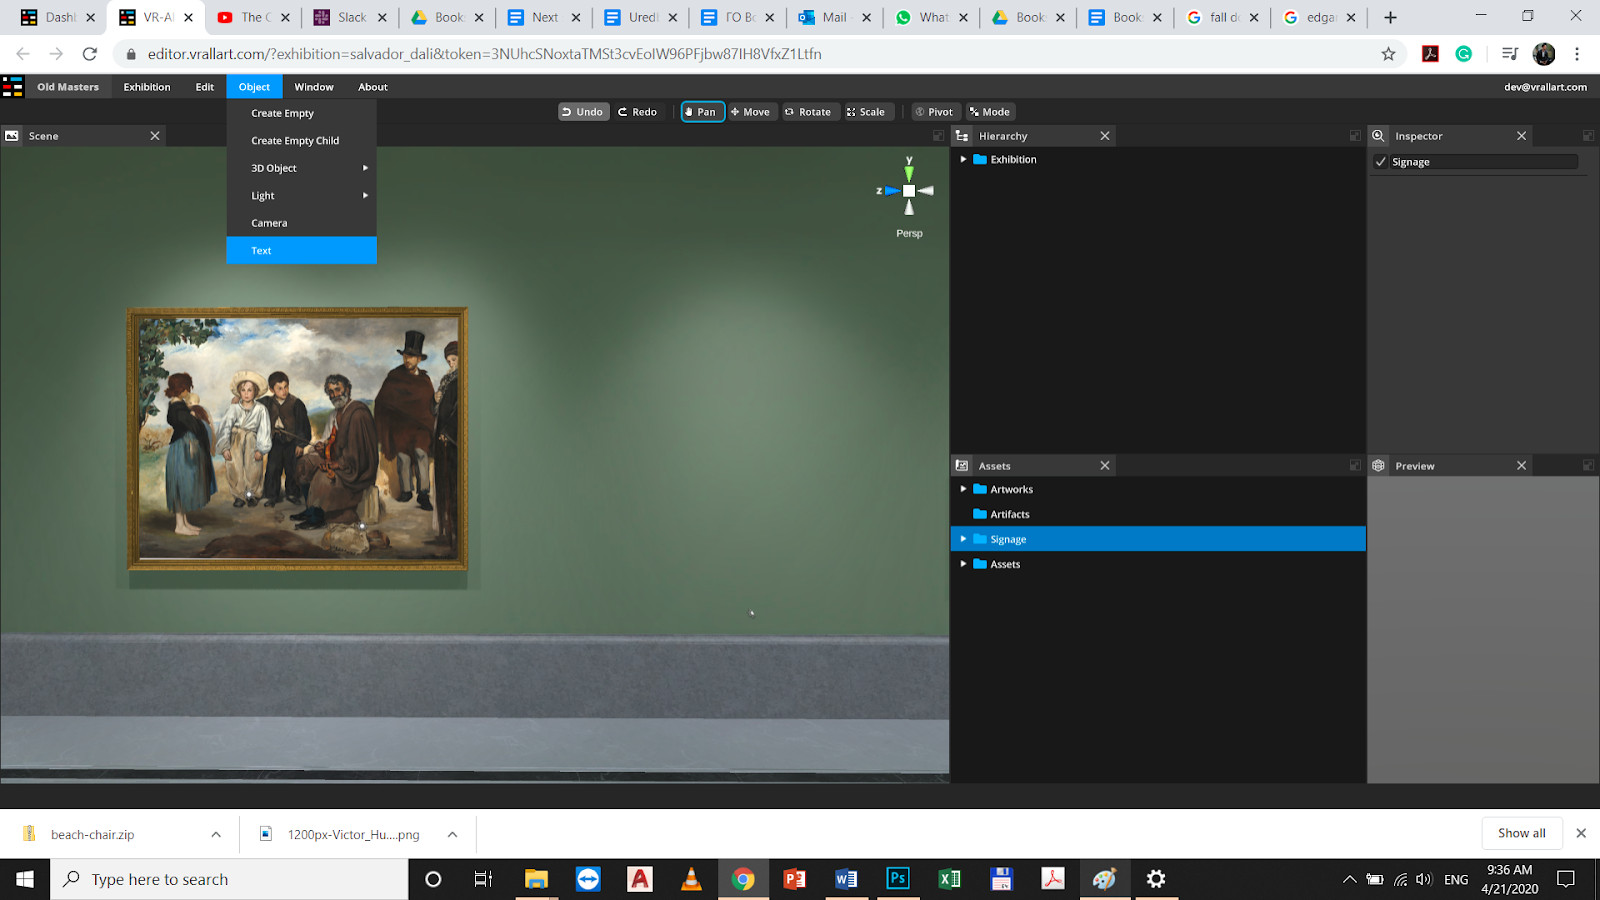
Task: Add a Camera from Object menu
Action: point(301,223)
